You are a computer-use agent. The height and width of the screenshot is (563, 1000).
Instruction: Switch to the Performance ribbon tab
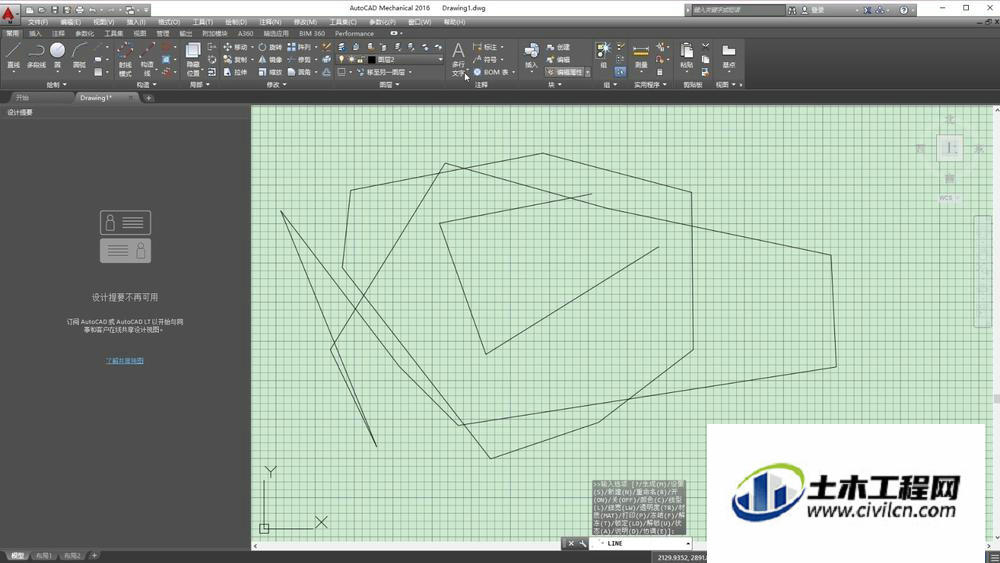(354, 33)
